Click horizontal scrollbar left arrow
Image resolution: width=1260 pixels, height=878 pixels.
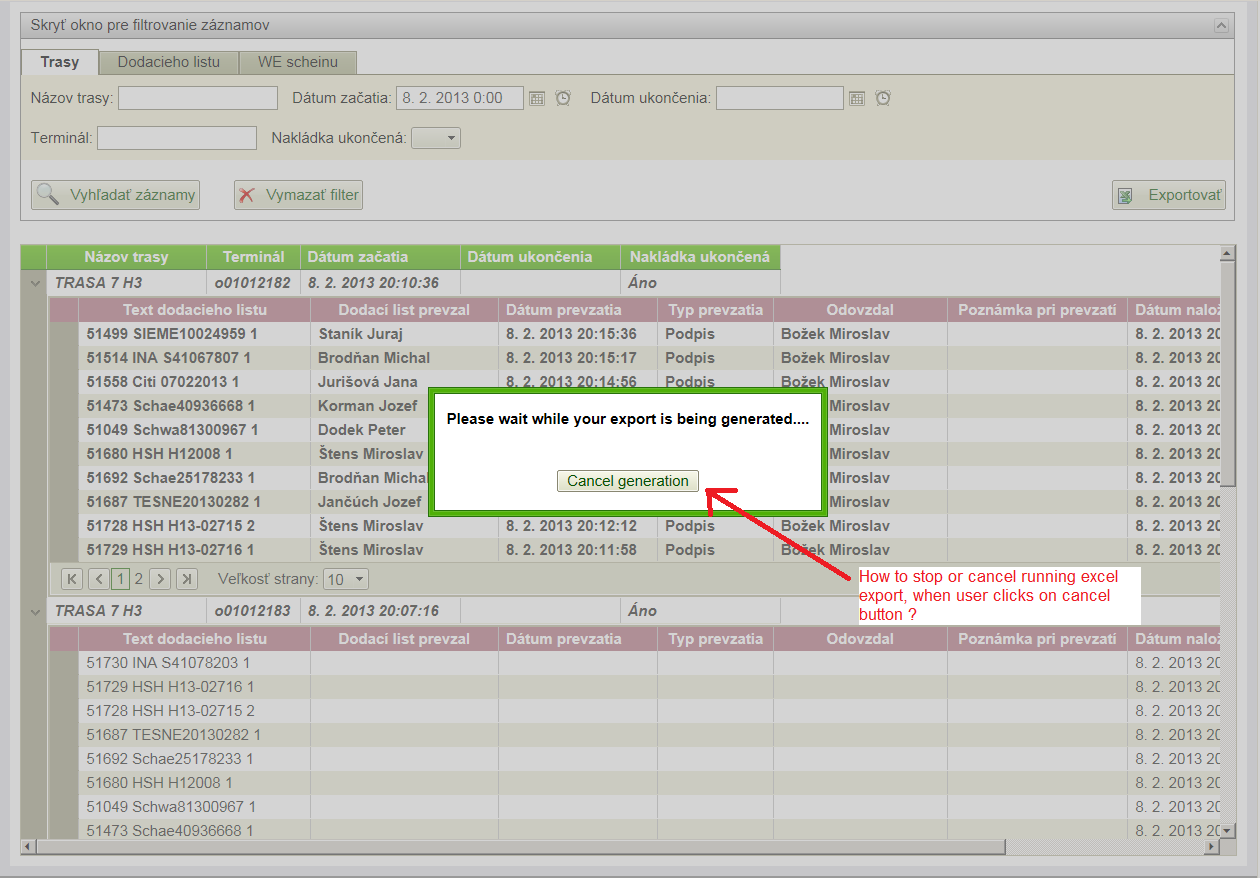click(x=28, y=846)
